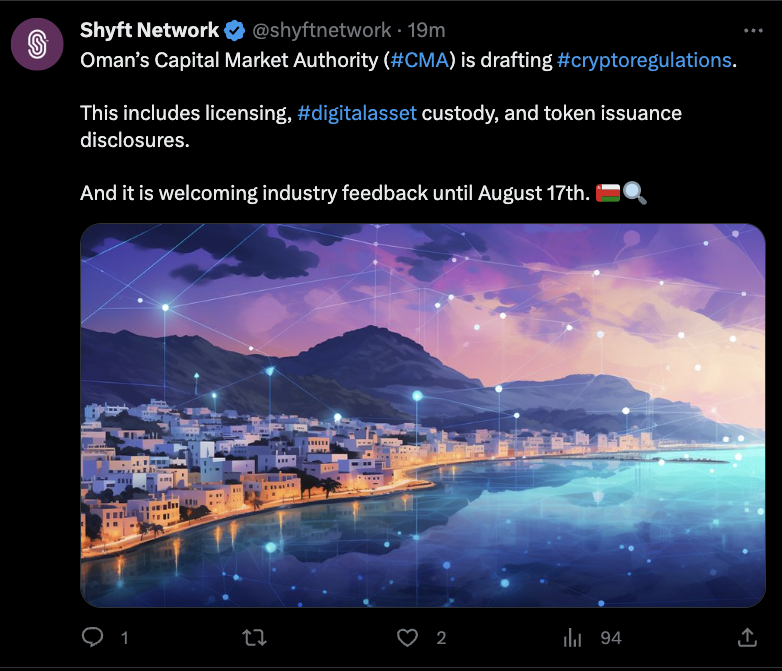The width and height of the screenshot is (782, 671).
Task: Click the 19m timestamp
Action: [x=426, y=30]
